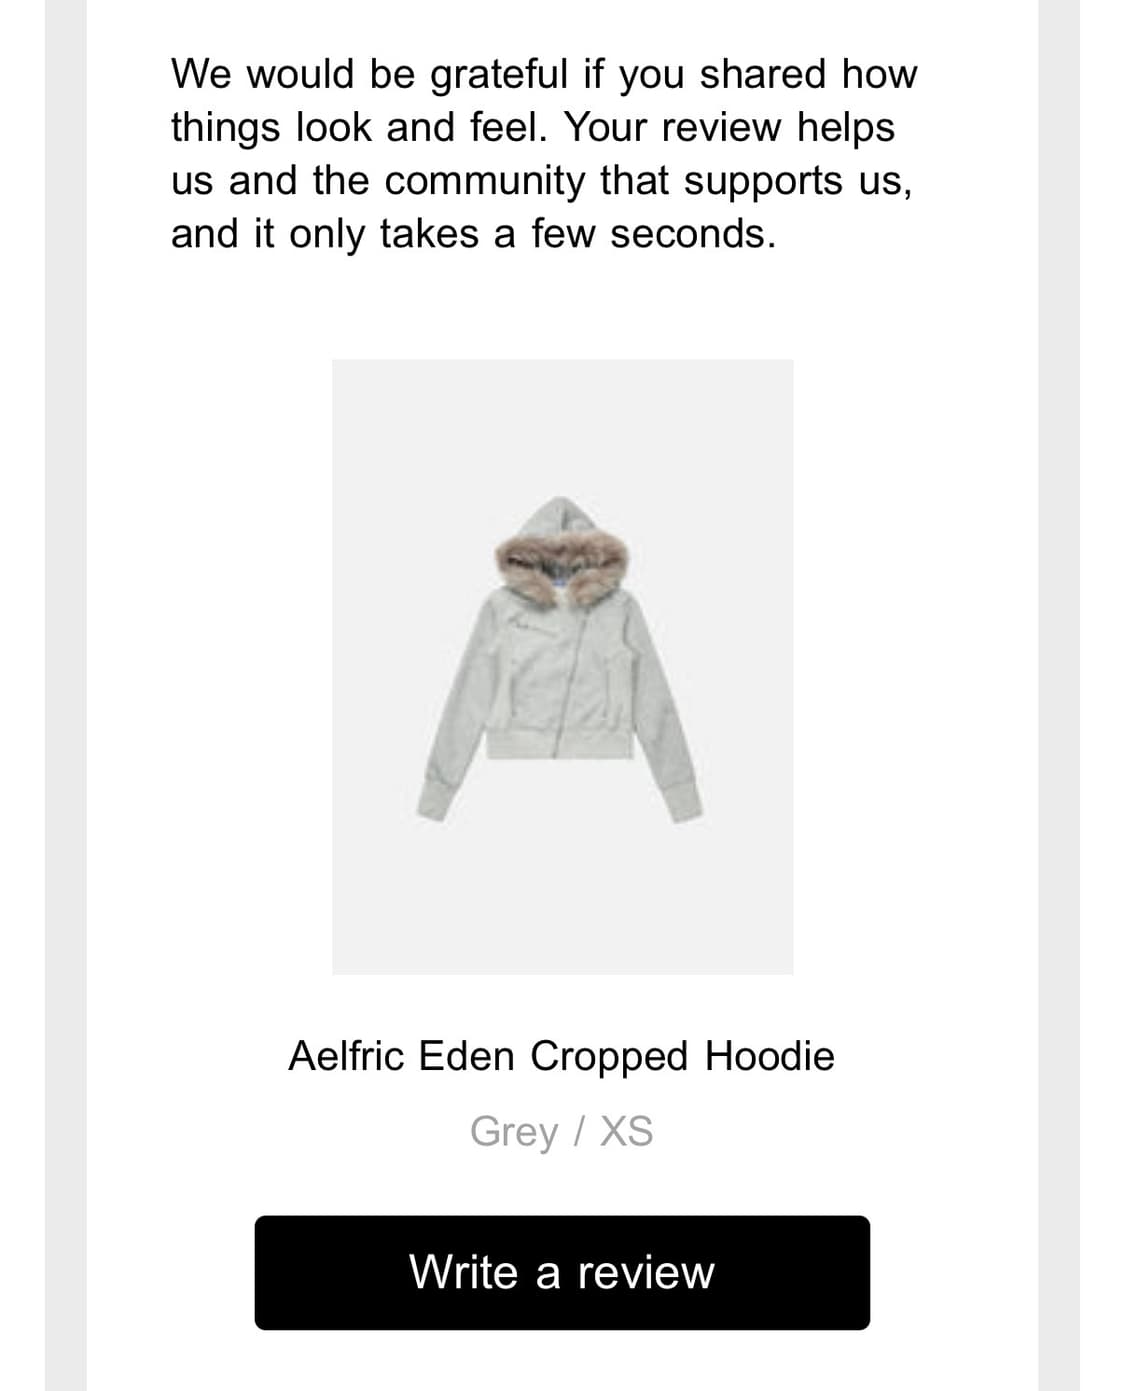The width and height of the screenshot is (1125, 1391).
Task: Click empty area above hoodie inside product image
Action: click(x=562, y=425)
